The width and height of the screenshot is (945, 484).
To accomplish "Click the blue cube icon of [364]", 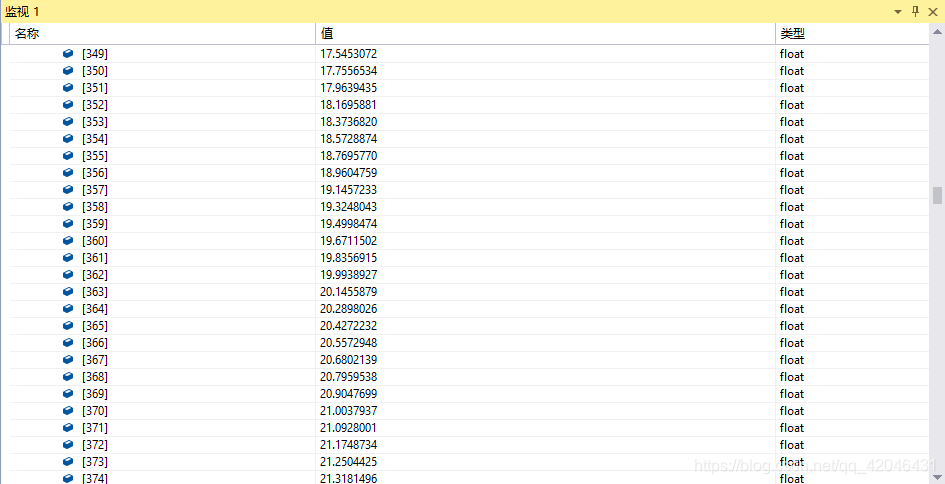I will tap(68, 309).
